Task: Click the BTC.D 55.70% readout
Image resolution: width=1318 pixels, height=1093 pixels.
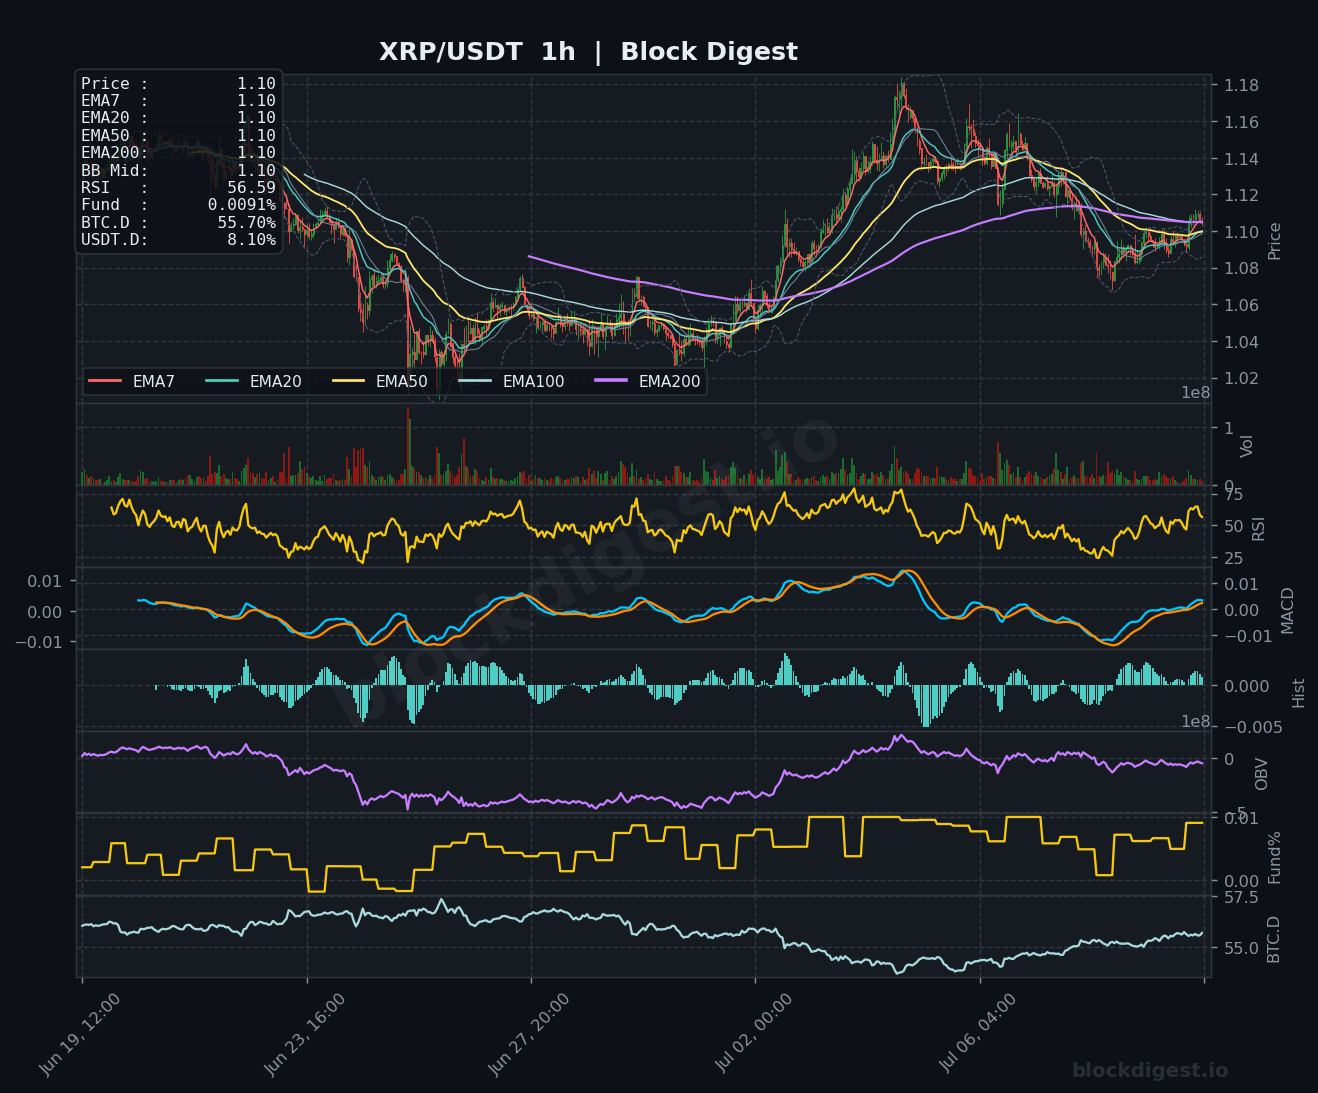Action: tap(178, 223)
